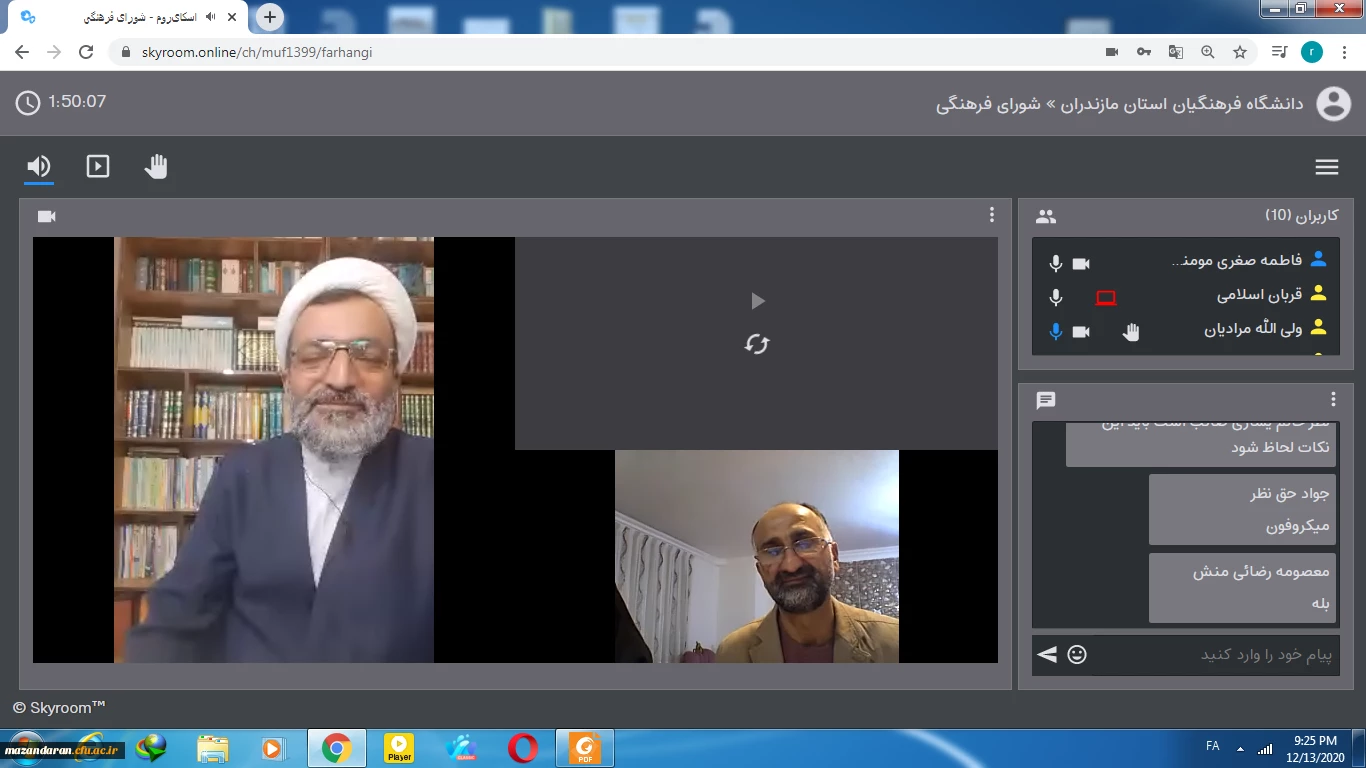
Task: Open the chat panel three-dot options
Action: (x=1333, y=400)
